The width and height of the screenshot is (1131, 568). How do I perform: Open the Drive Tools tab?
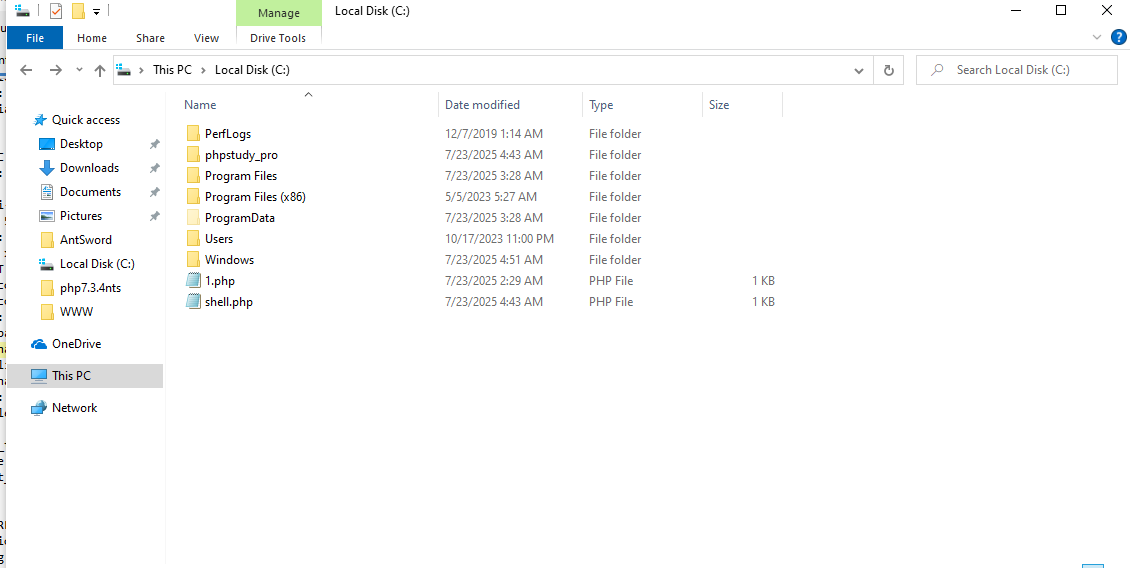pyautogui.click(x=278, y=38)
